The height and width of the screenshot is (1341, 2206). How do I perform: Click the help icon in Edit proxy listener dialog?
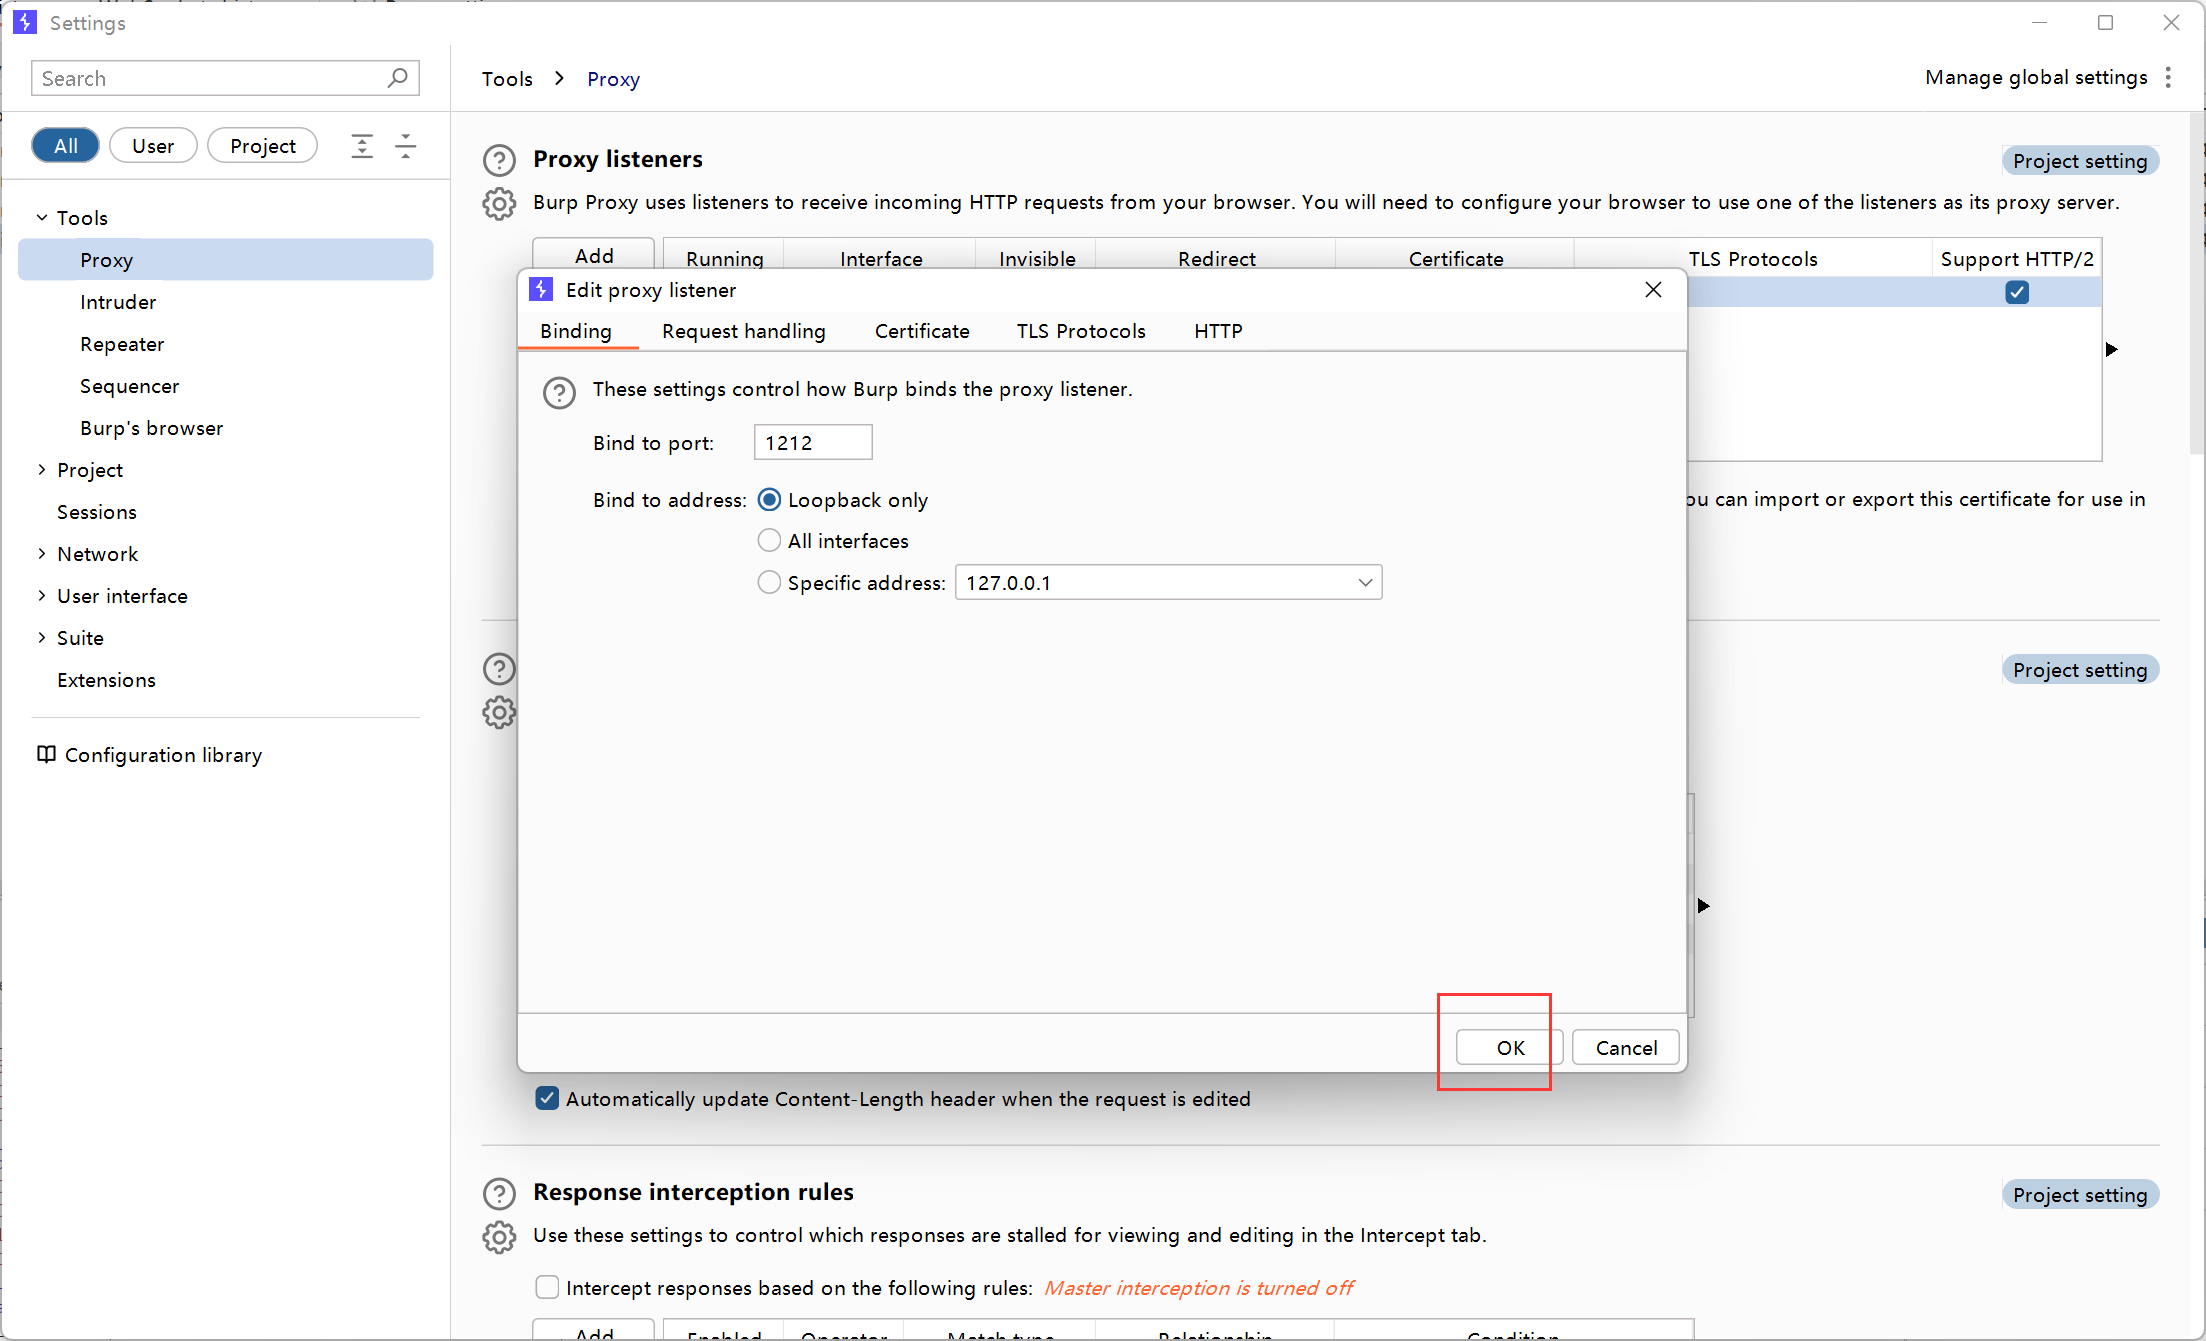(559, 392)
